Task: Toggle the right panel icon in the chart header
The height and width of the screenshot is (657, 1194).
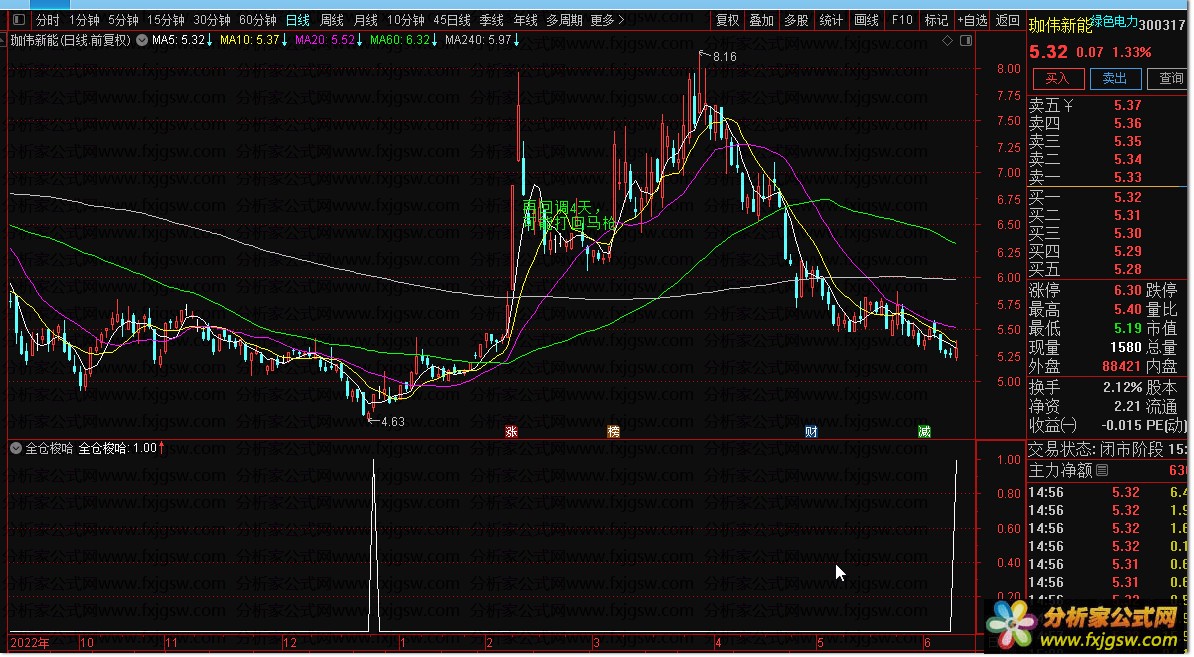Action: (x=966, y=40)
